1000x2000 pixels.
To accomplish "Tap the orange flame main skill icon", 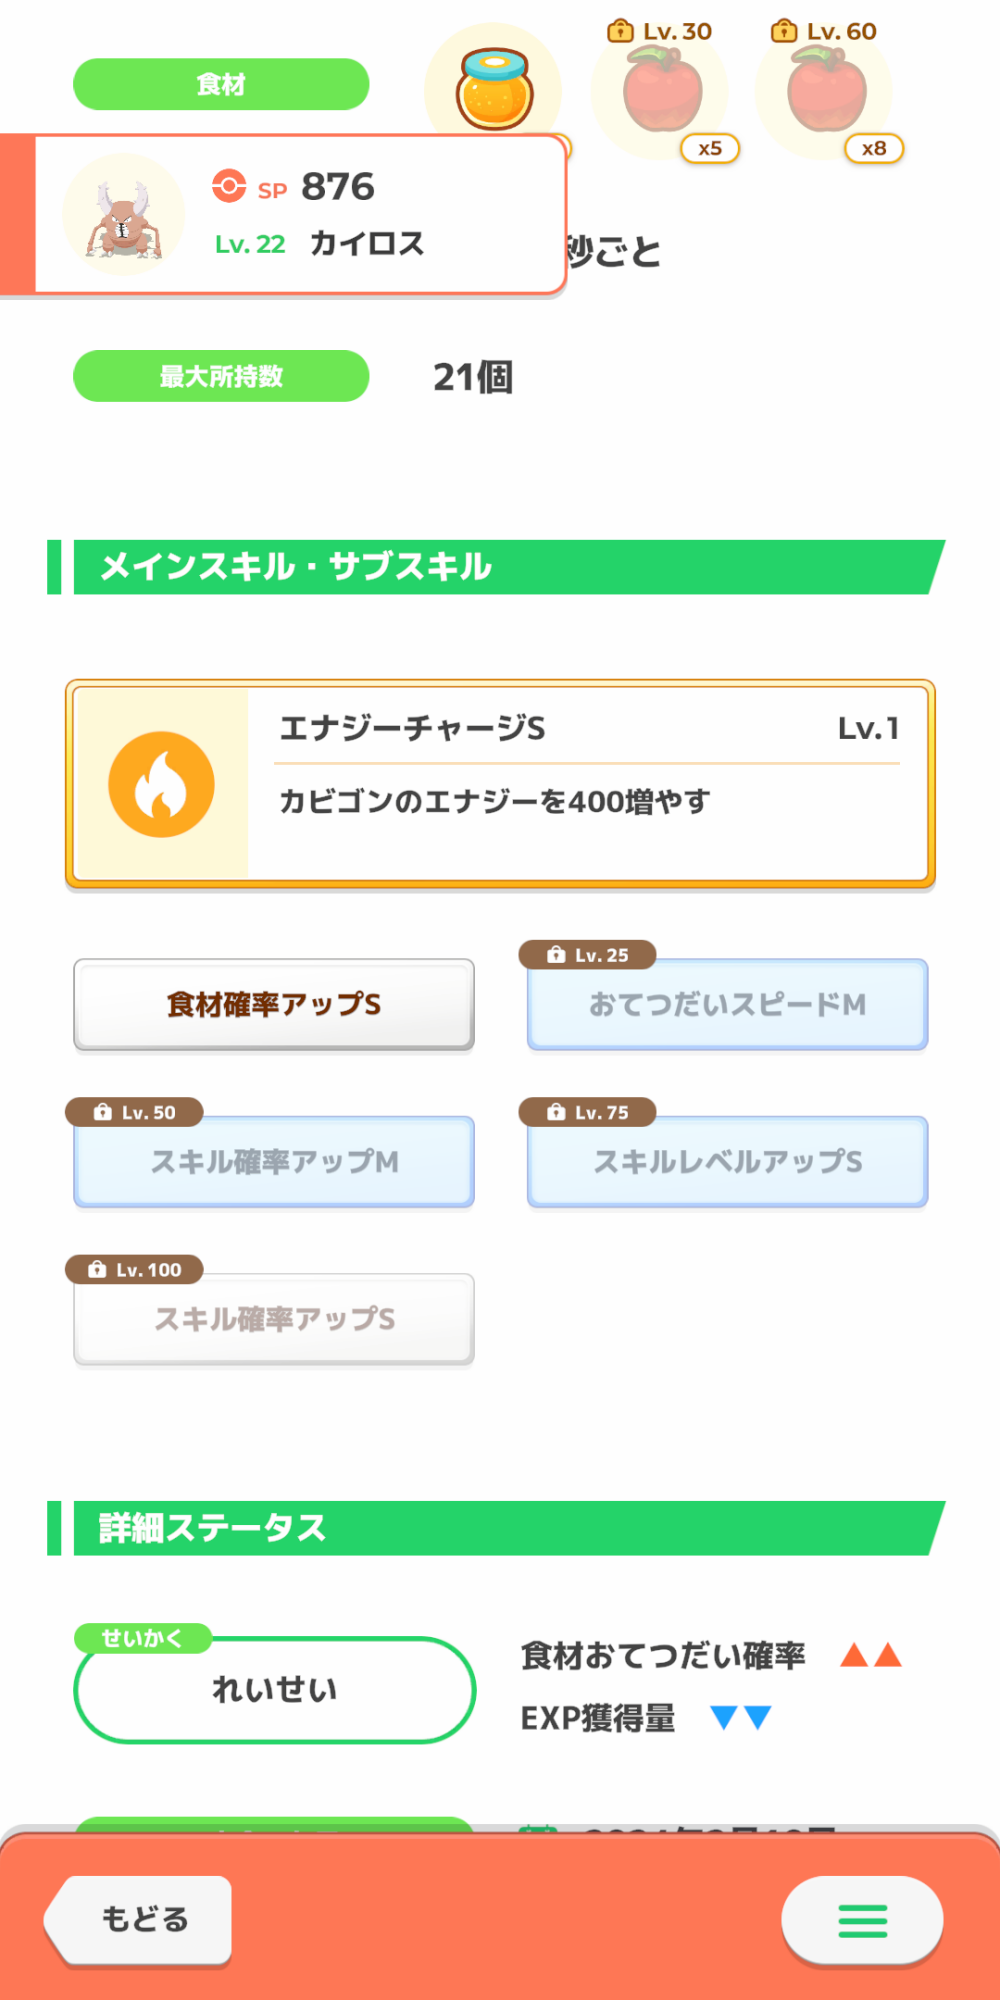I will coord(161,785).
